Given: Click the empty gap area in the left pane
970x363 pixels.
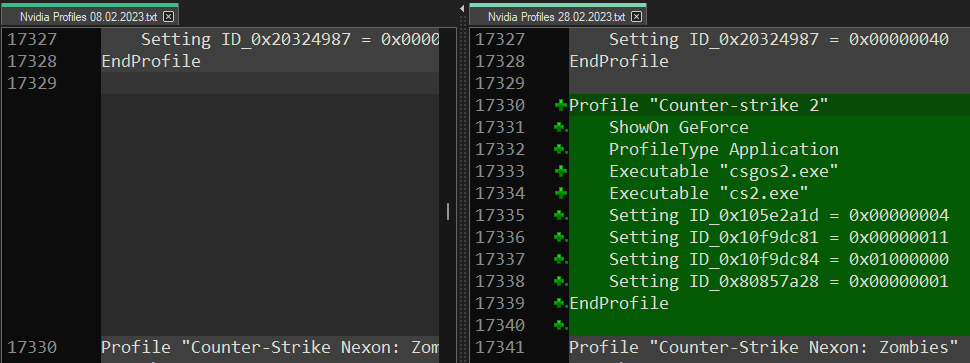Looking at the screenshot, I should (x=270, y=215).
